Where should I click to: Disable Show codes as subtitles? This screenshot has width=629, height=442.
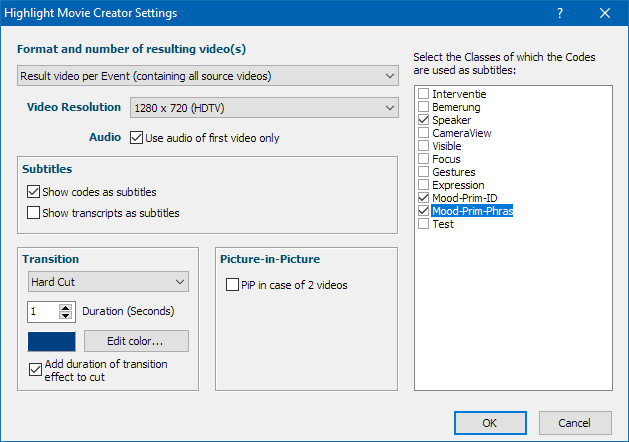pos(34,192)
